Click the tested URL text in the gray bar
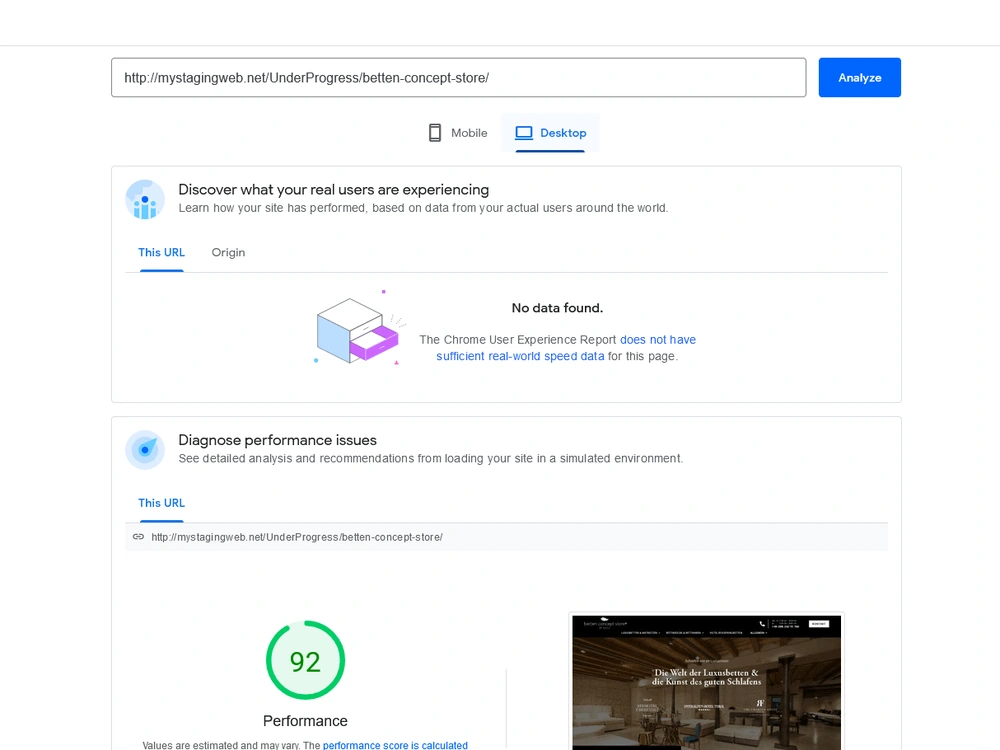This screenshot has height=750, width=1000. [297, 537]
